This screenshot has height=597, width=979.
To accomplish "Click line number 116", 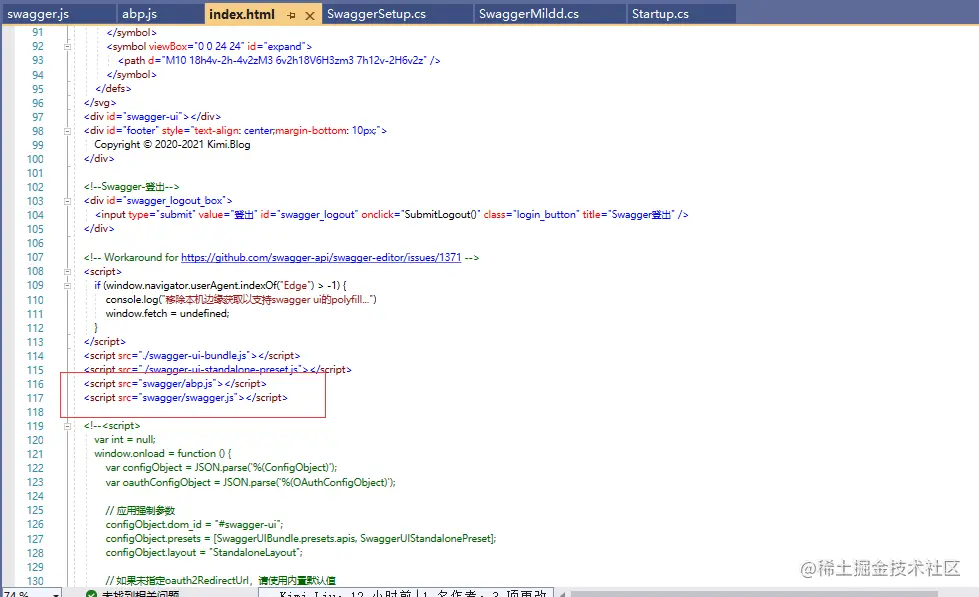I will point(35,384).
